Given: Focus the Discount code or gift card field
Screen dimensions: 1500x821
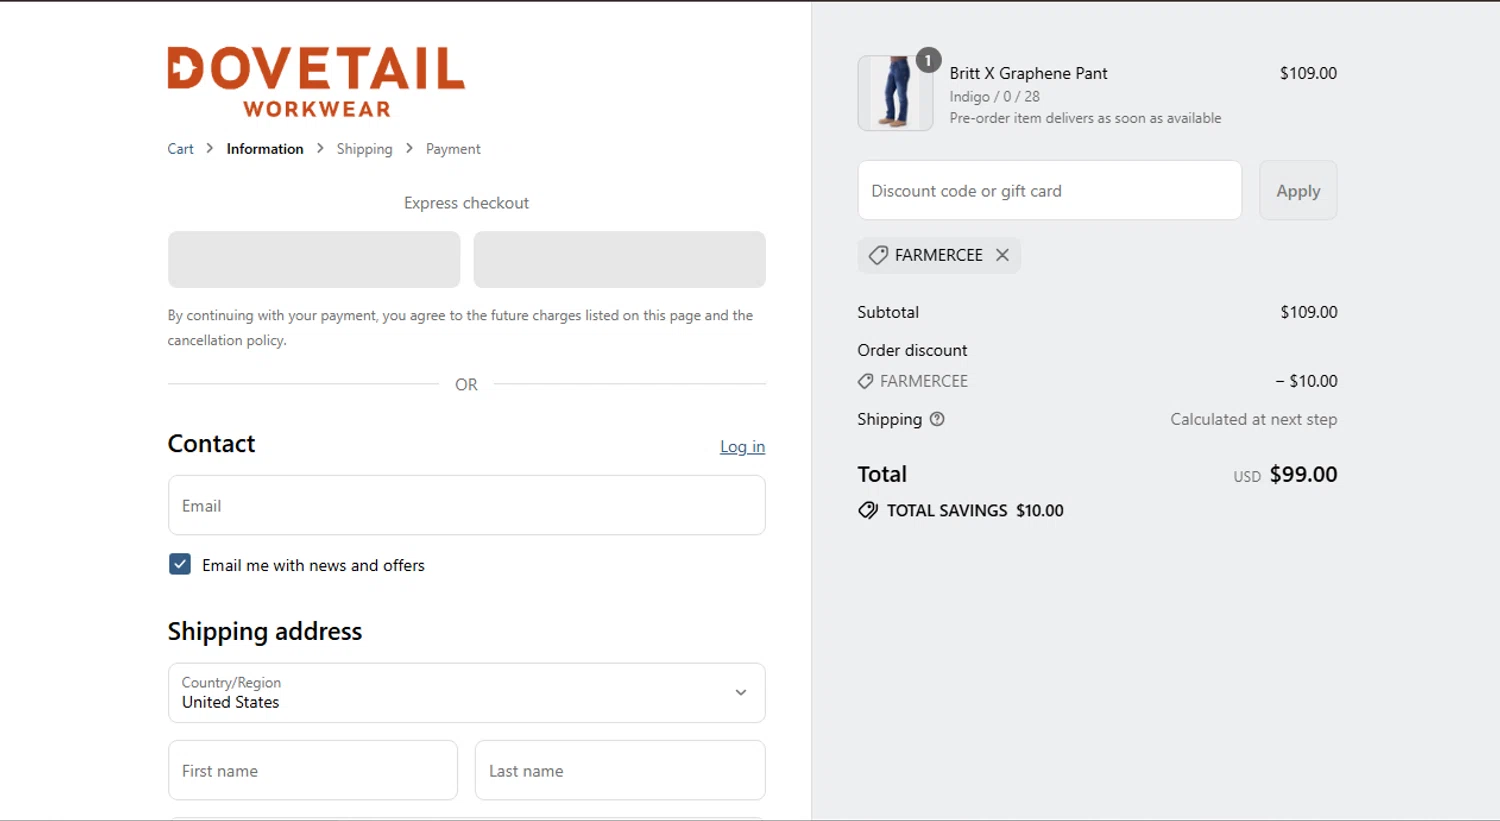Looking at the screenshot, I should (1050, 190).
